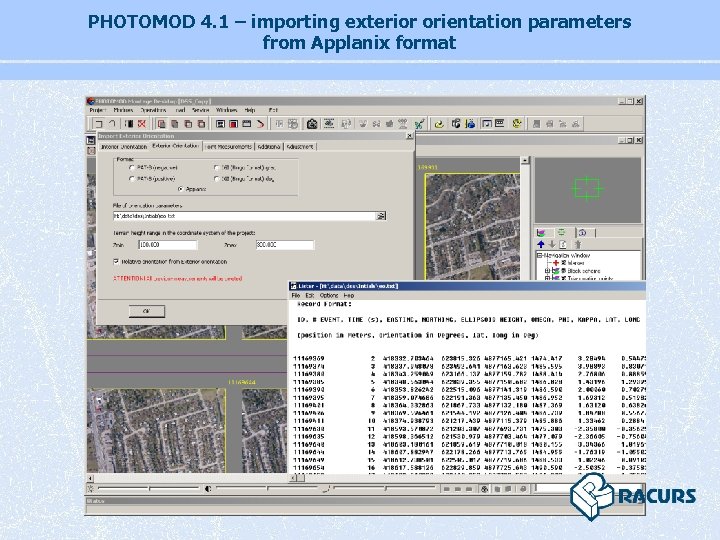
Task: Select the upper DB (Bingo format) option
Action: (217, 168)
